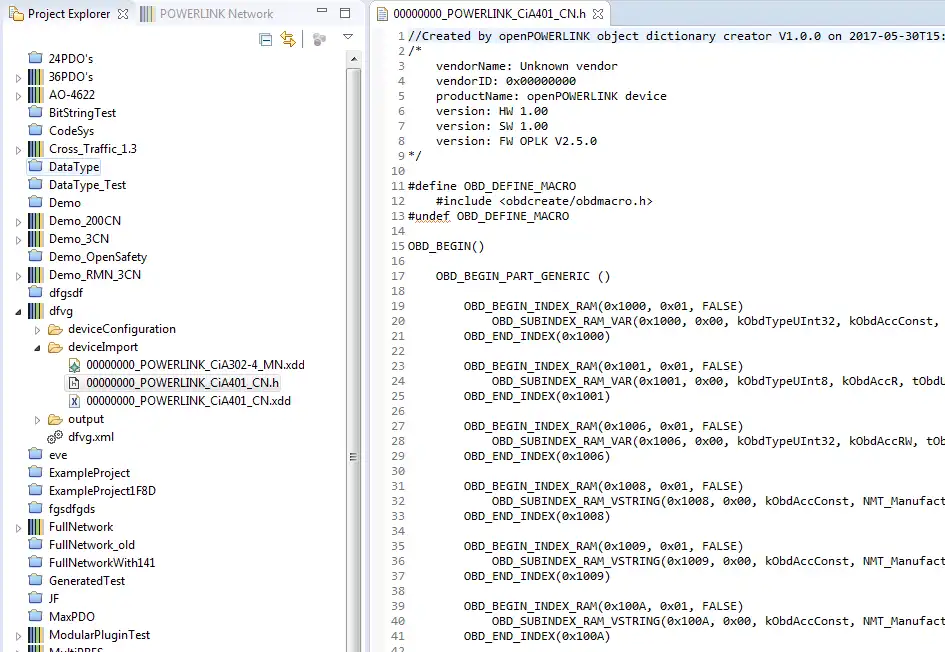Screen dimensions: 945x652
Task: Select the fgsdfgds project
Action: coord(72,509)
